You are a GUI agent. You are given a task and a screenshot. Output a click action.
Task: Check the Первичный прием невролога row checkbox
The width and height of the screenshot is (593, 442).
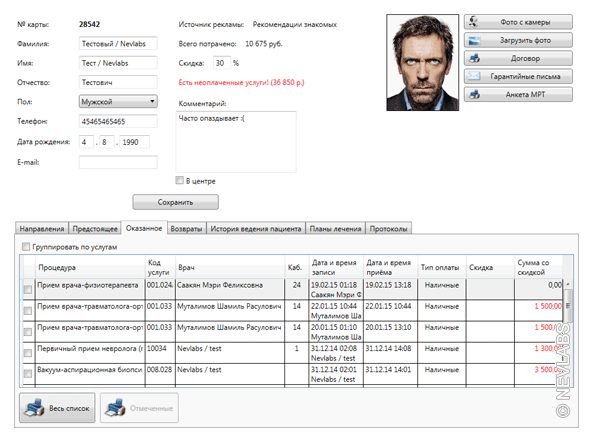28,353
